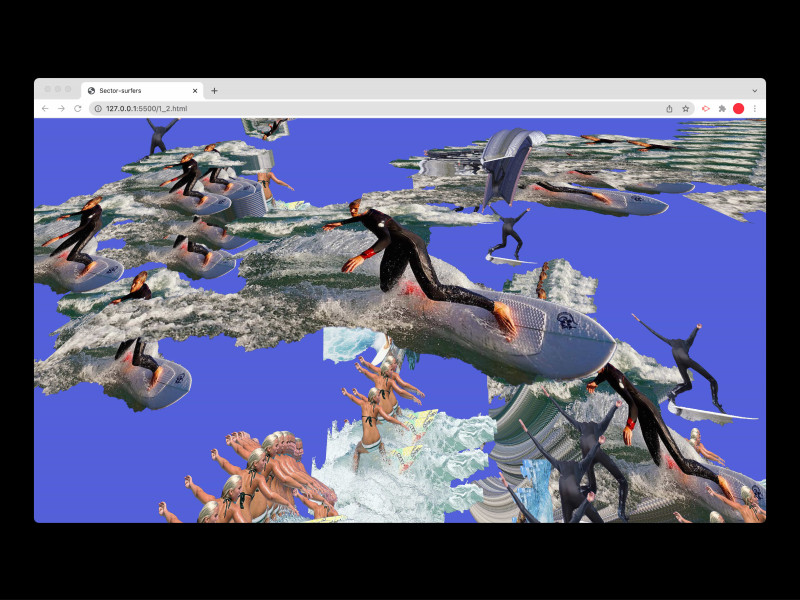Open the Extensions puzzle-piece menu
Viewport: 800px width, 600px height.
coord(722,108)
